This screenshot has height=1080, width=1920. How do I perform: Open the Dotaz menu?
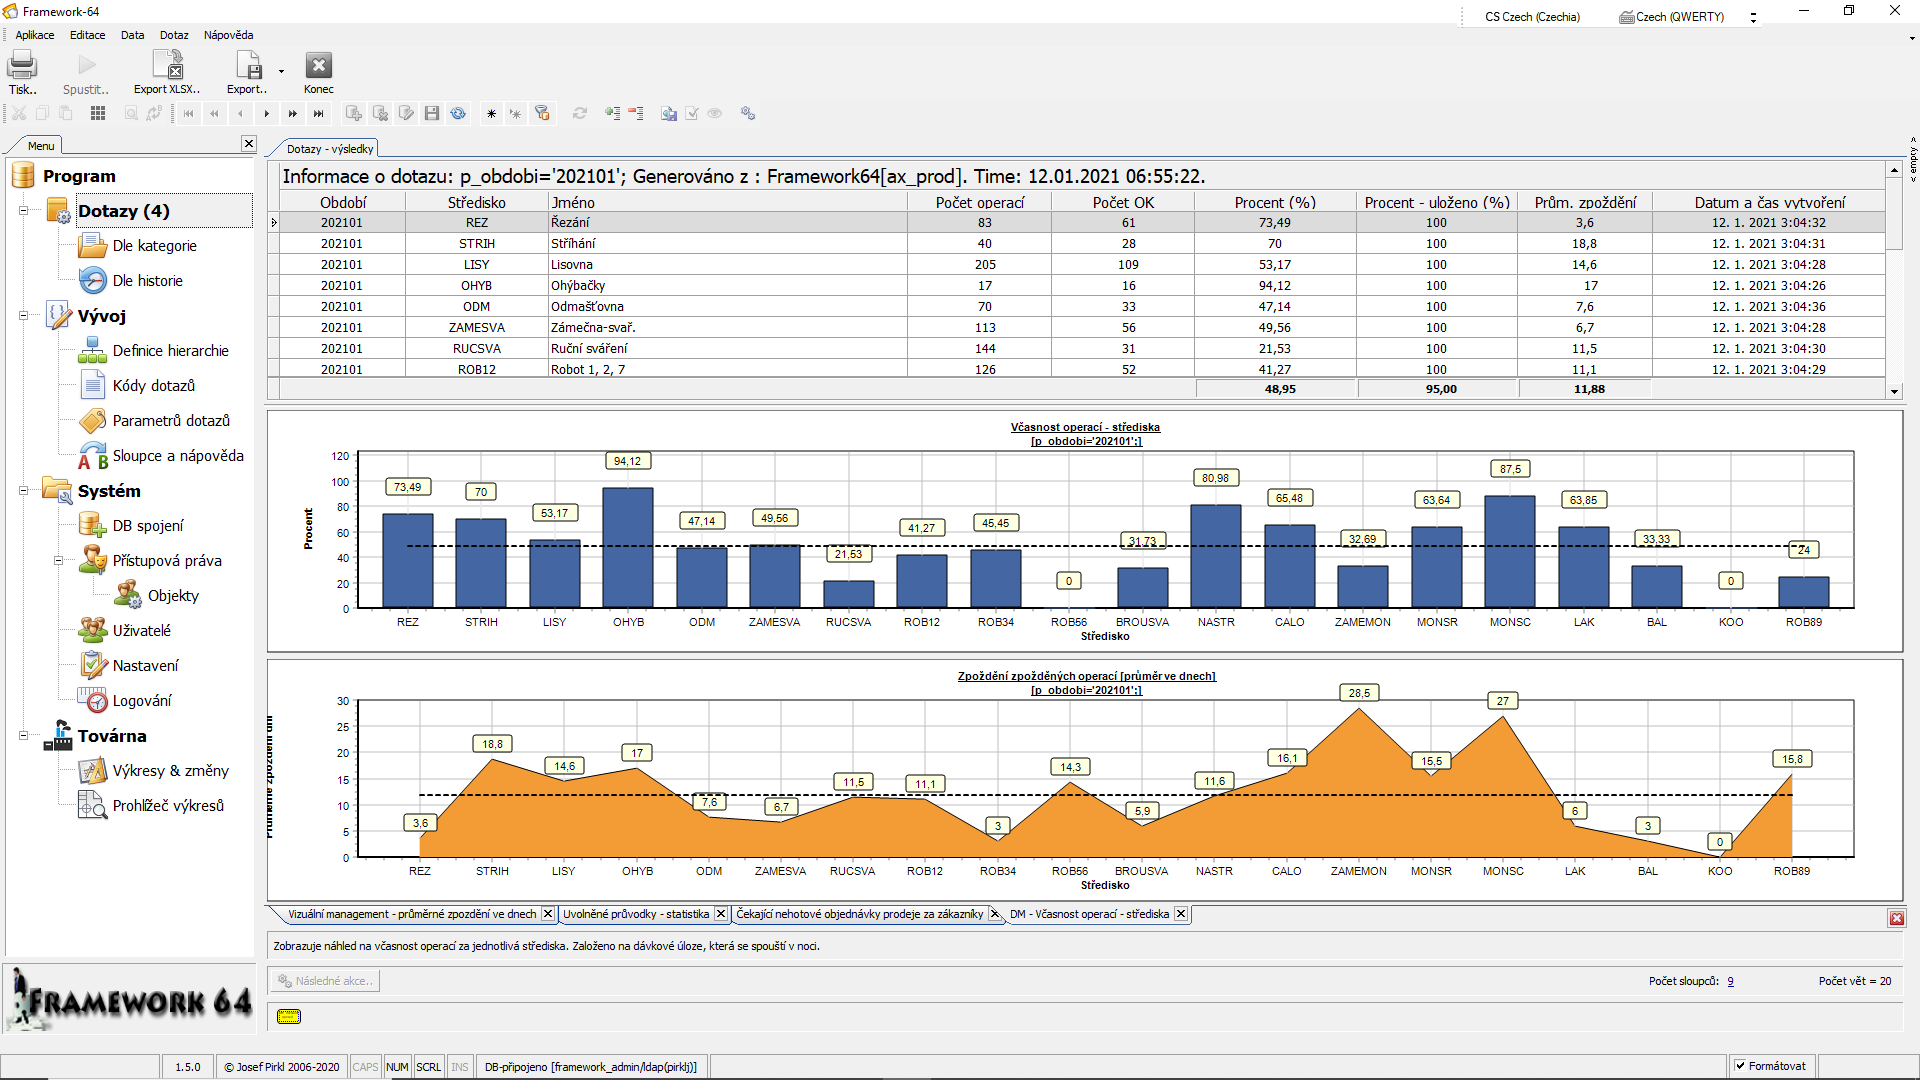(x=174, y=35)
